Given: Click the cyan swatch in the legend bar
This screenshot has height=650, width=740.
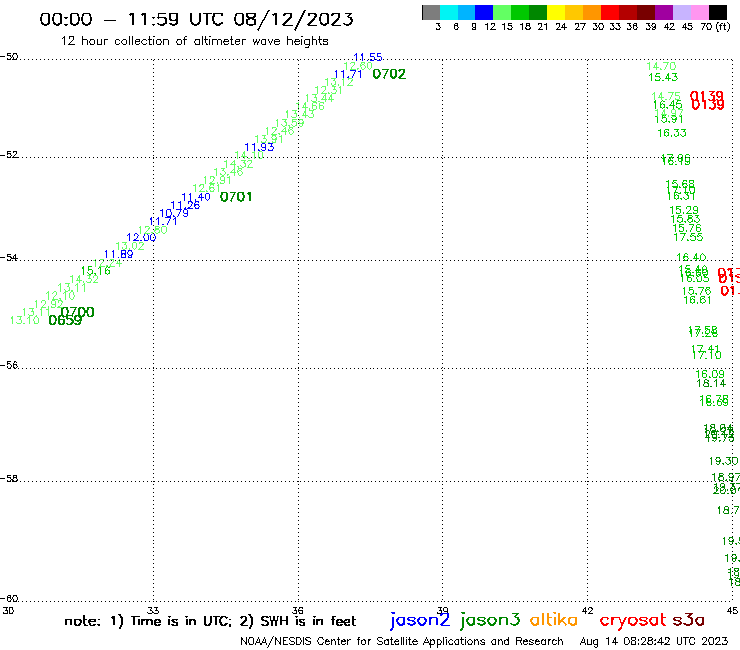Looking at the screenshot, I should click(449, 12).
